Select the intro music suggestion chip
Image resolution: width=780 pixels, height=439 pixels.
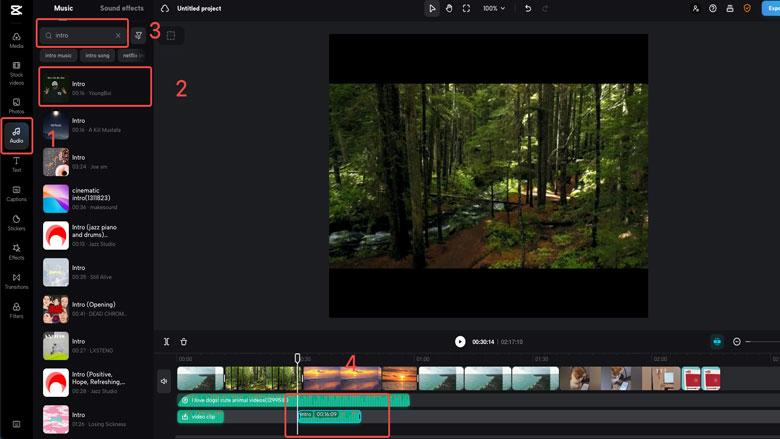point(58,56)
